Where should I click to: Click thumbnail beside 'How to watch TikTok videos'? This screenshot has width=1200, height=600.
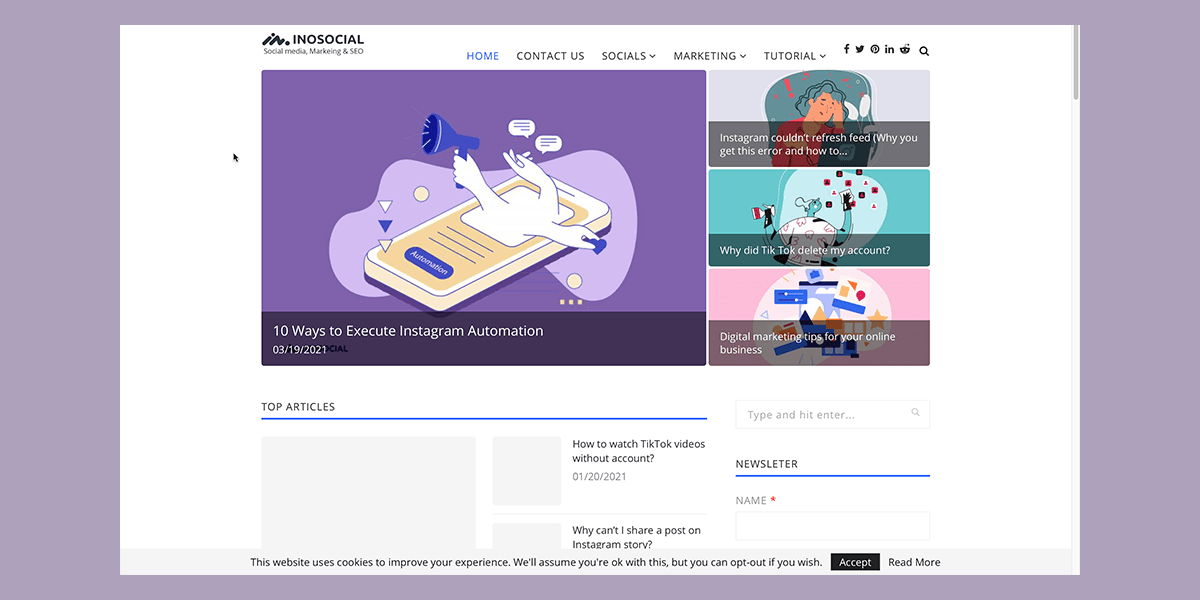(x=527, y=471)
